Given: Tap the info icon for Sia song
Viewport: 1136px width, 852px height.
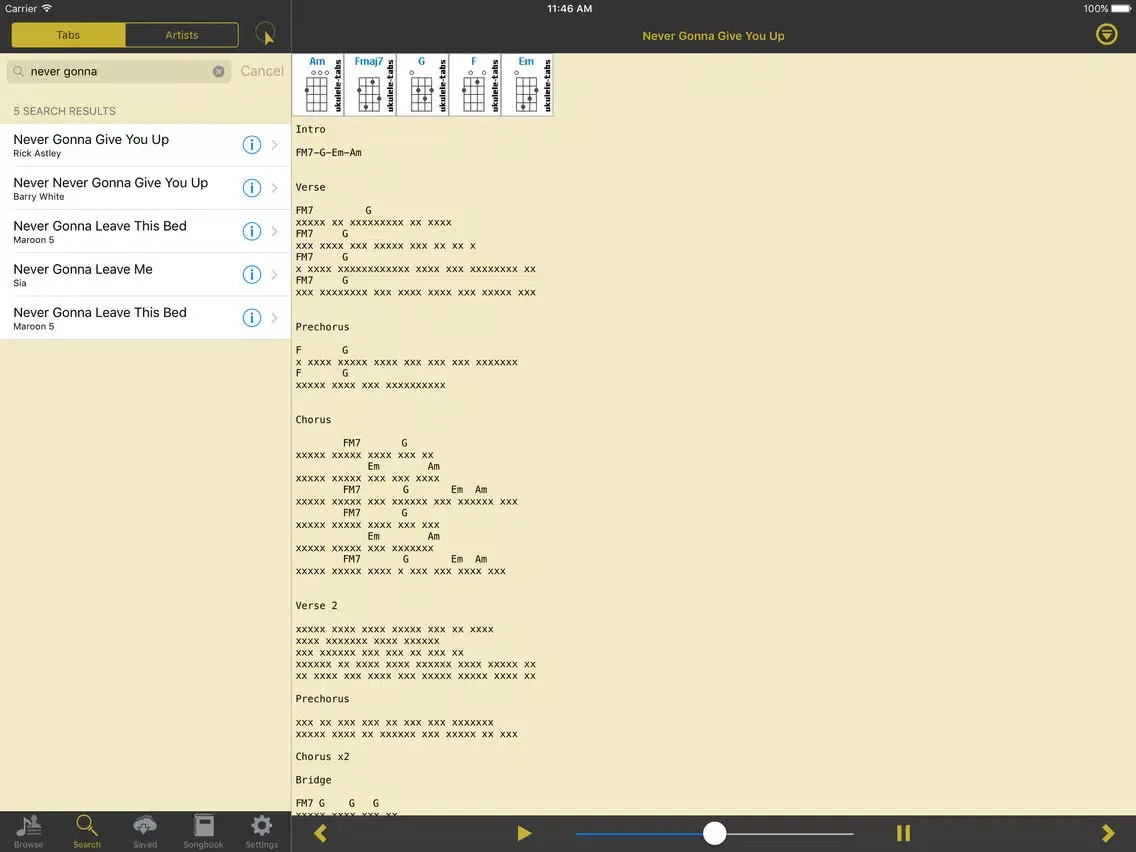Looking at the screenshot, I should pyautogui.click(x=252, y=275).
